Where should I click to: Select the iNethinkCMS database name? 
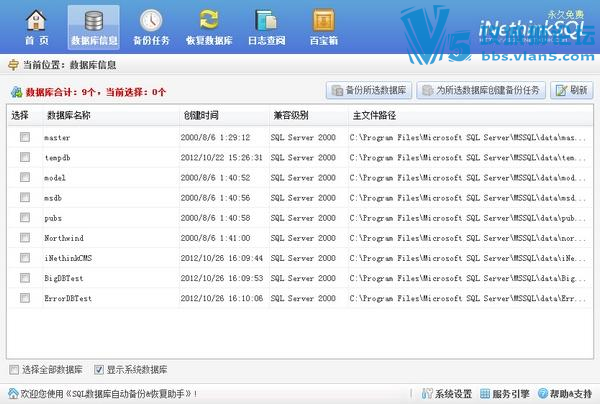click(68, 258)
